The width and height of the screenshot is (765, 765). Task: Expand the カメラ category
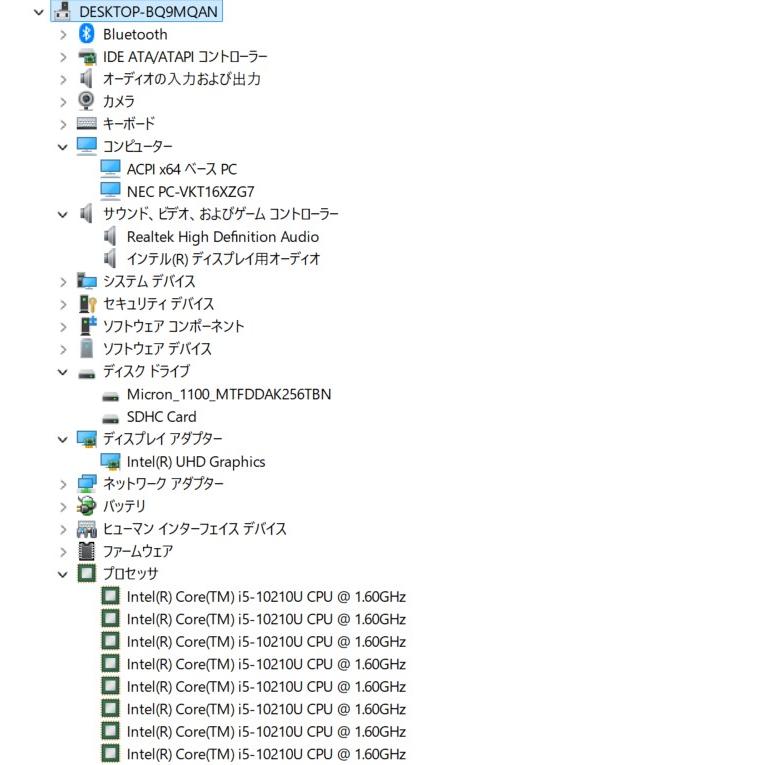pos(63,102)
